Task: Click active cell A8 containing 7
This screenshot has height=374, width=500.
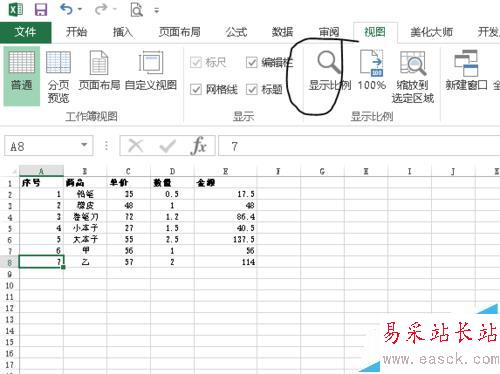Action: tap(41, 262)
